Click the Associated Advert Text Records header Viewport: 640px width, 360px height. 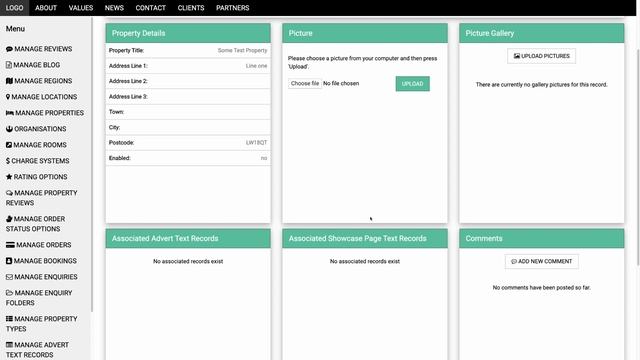pyautogui.click(x=188, y=238)
